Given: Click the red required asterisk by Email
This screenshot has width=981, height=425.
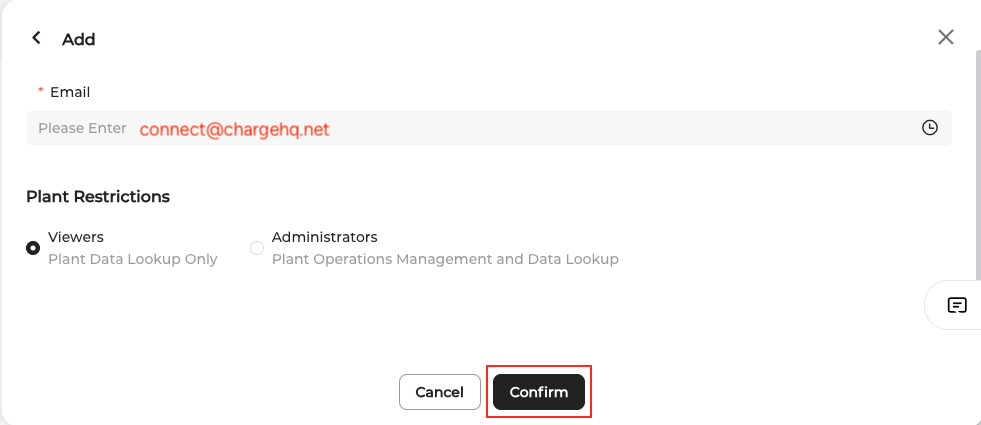Looking at the screenshot, I should pyautogui.click(x=41, y=92).
